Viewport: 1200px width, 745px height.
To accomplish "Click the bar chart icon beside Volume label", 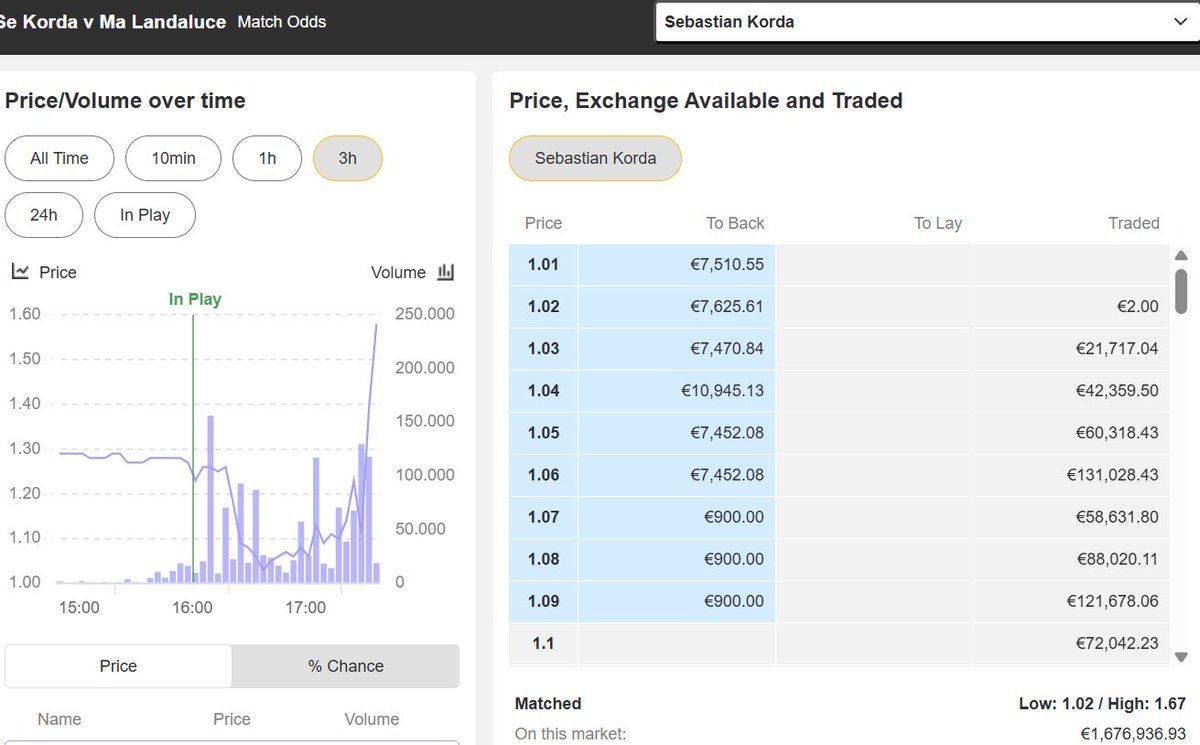I will tap(445, 271).
